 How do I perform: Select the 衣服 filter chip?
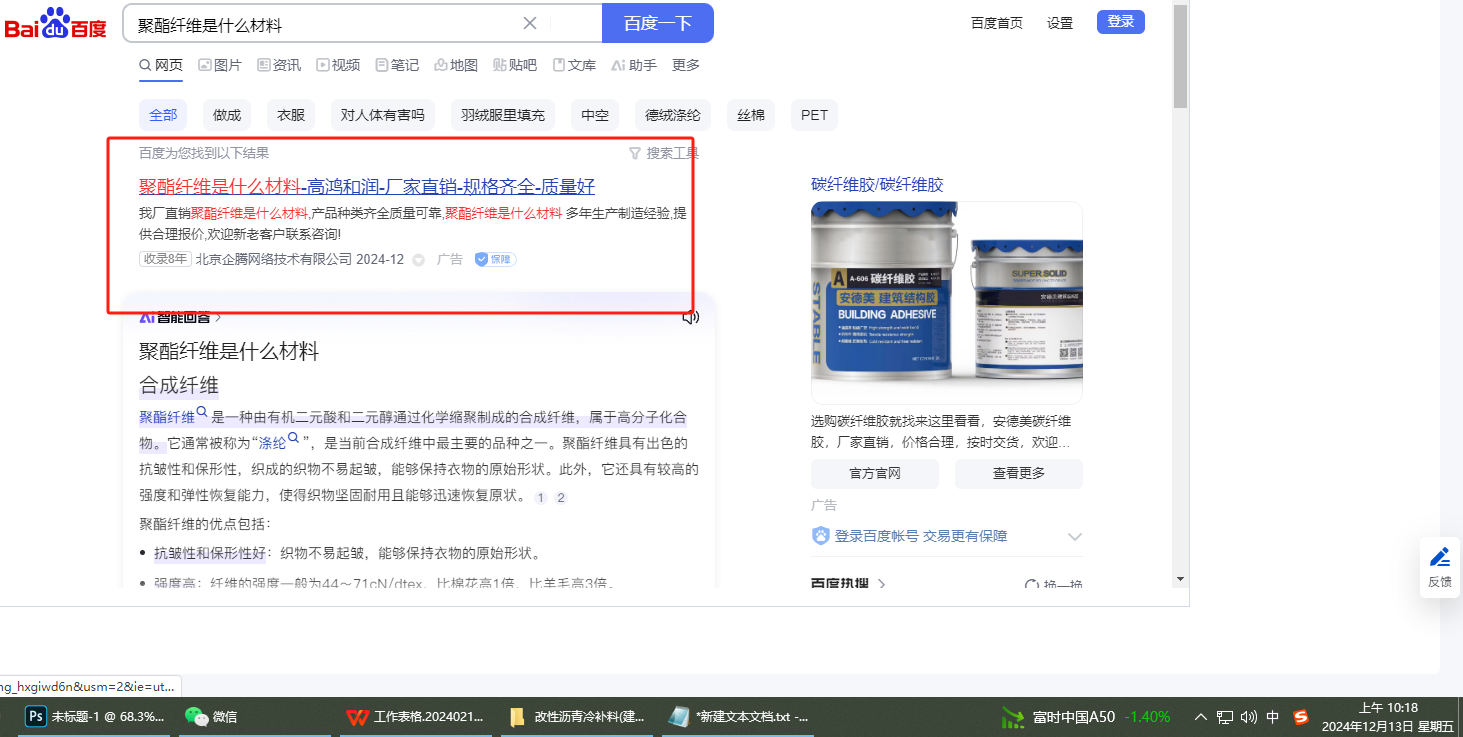point(291,115)
